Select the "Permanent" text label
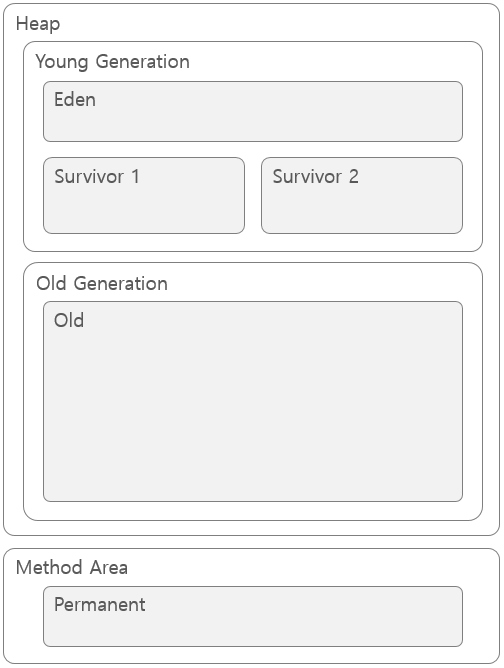The height and width of the screenshot is (668, 504). click(x=100, y=605)
